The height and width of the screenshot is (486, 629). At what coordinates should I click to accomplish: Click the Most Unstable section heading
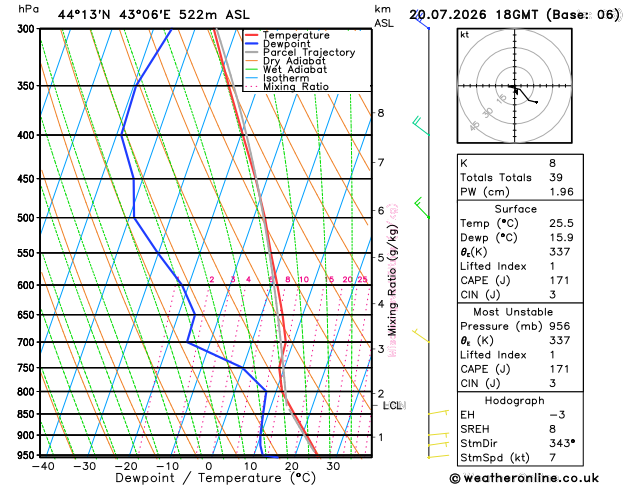coord(513,312)
